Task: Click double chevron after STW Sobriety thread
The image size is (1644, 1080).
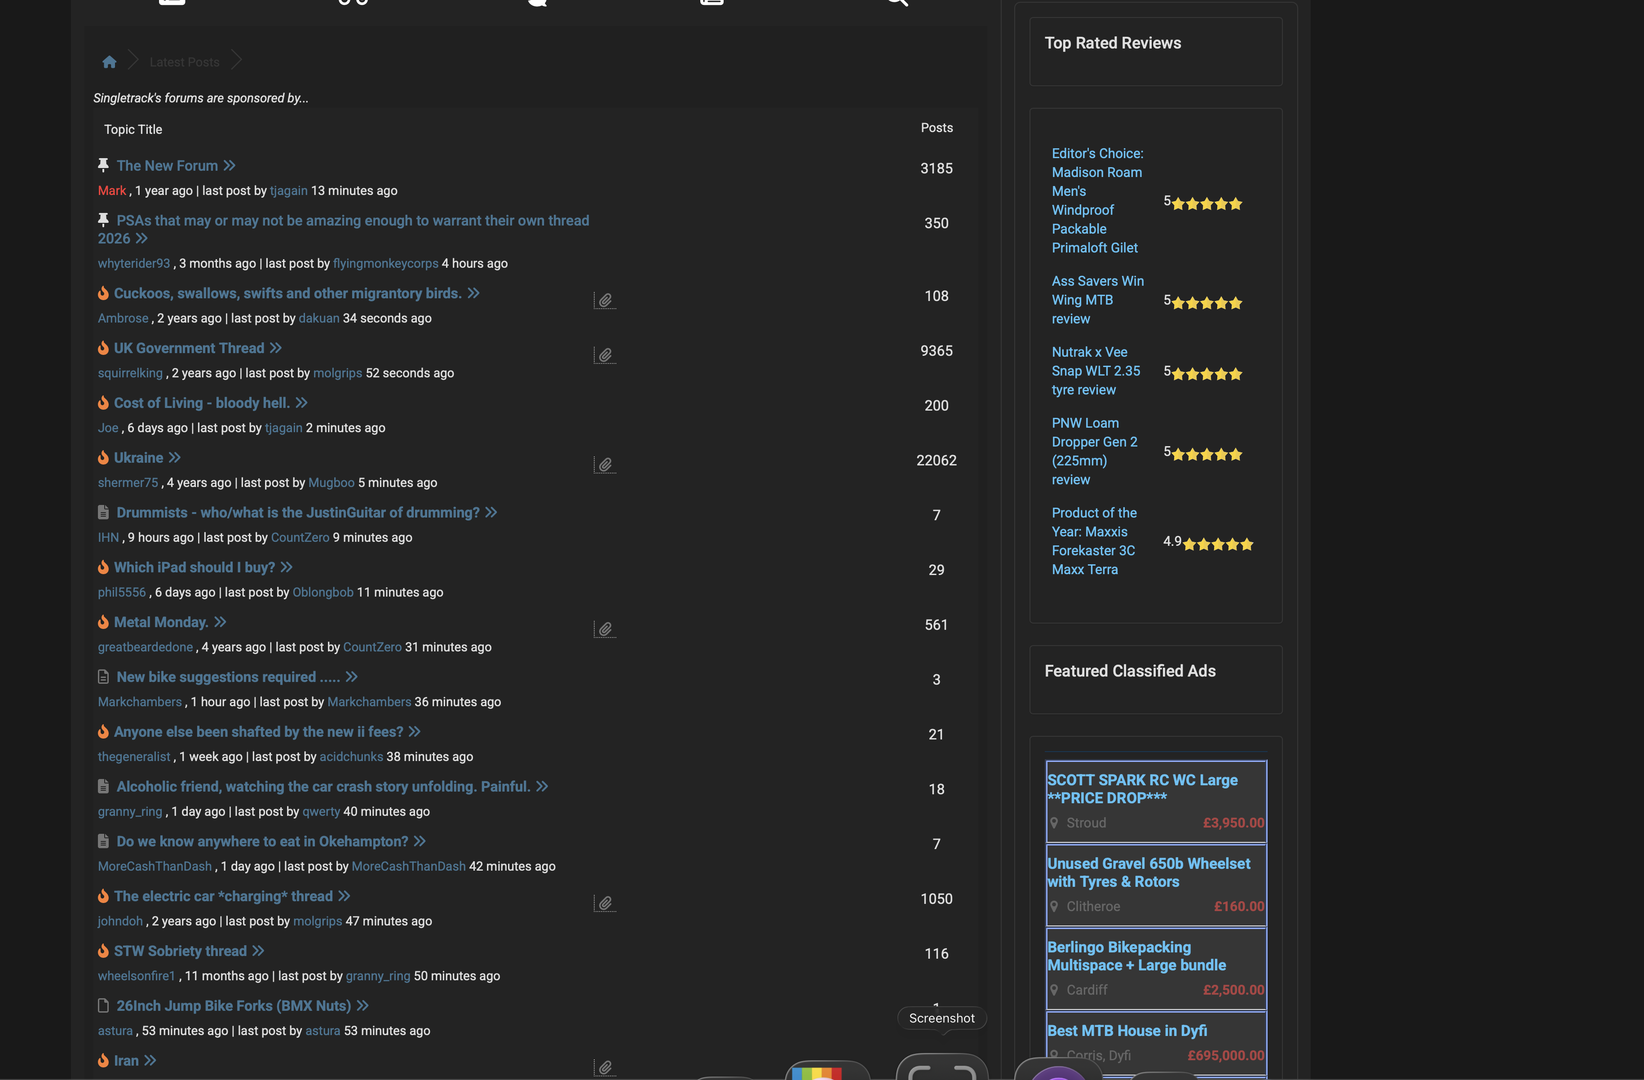Action: point(258,951)
